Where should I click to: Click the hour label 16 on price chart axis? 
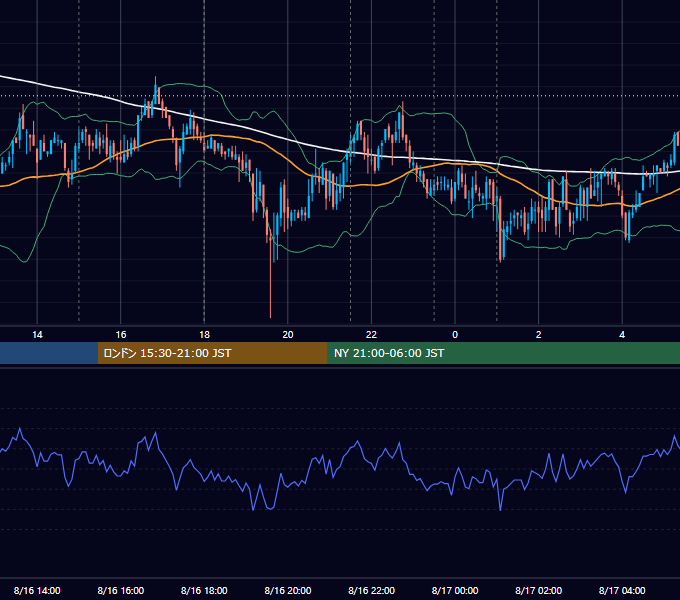pos(121,335)
